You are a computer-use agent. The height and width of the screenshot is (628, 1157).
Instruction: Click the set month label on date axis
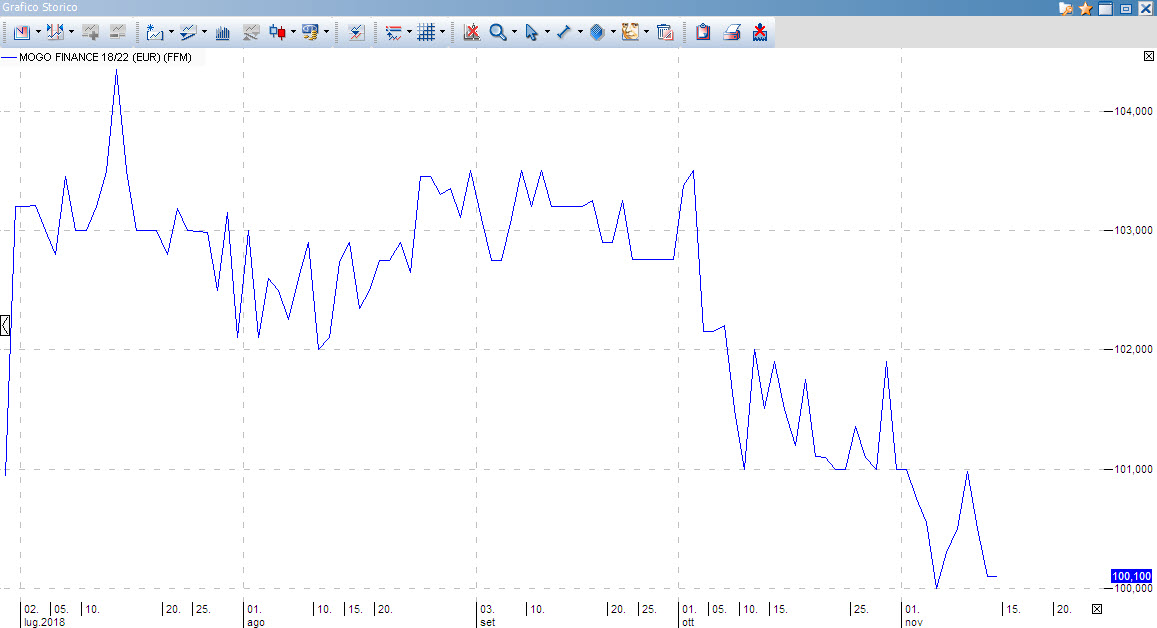488,622
